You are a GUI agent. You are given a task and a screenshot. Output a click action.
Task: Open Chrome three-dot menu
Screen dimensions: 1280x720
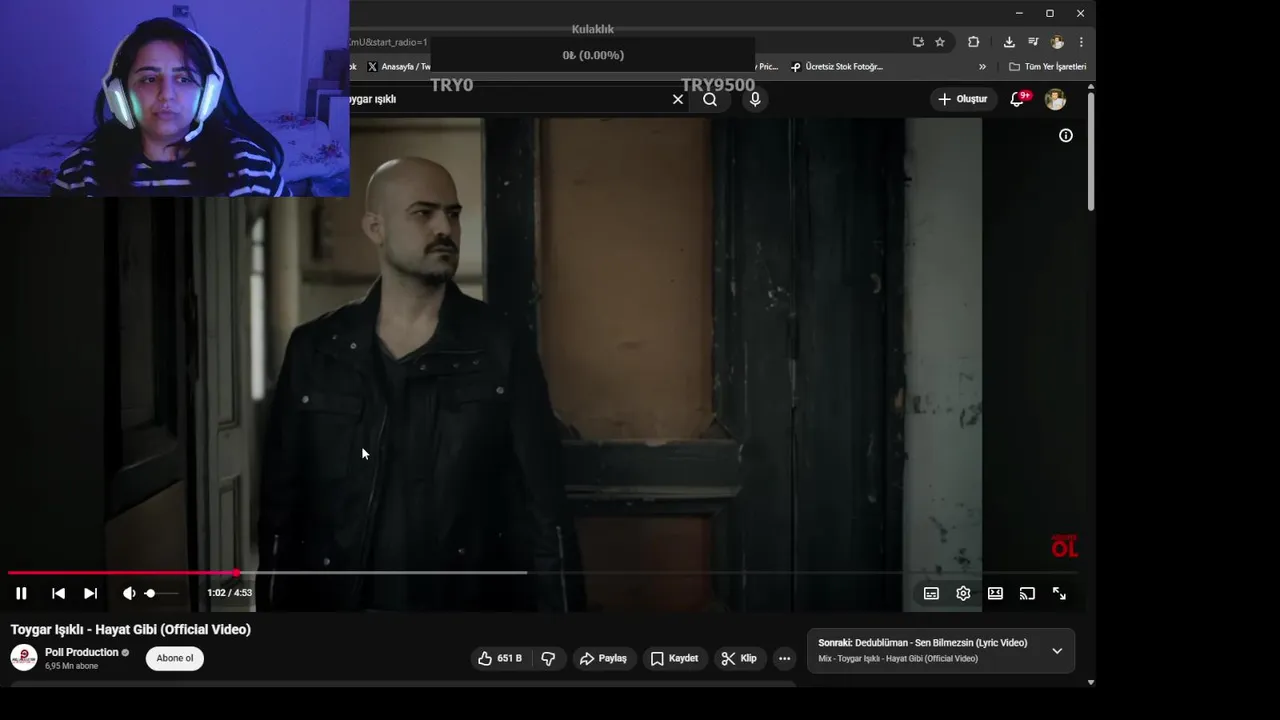coord(1081,42)
